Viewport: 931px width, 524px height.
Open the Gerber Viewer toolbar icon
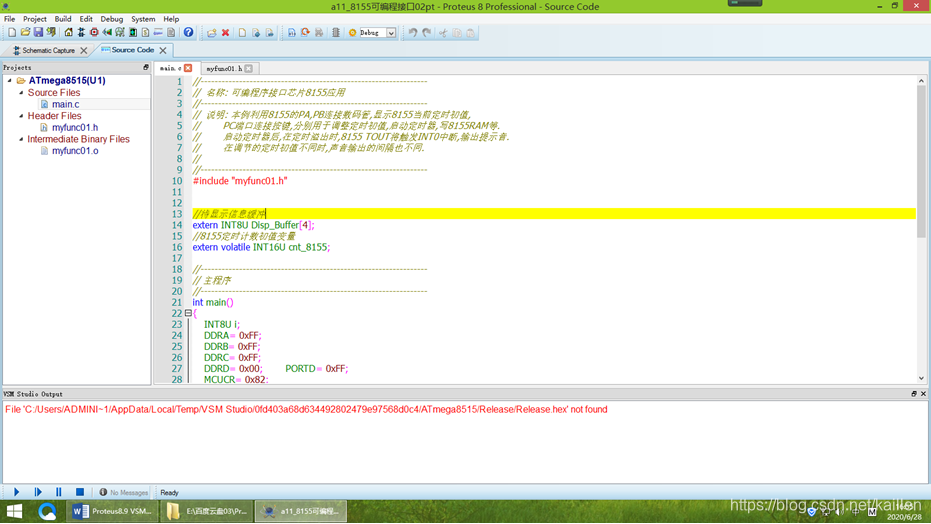(119, 33)
